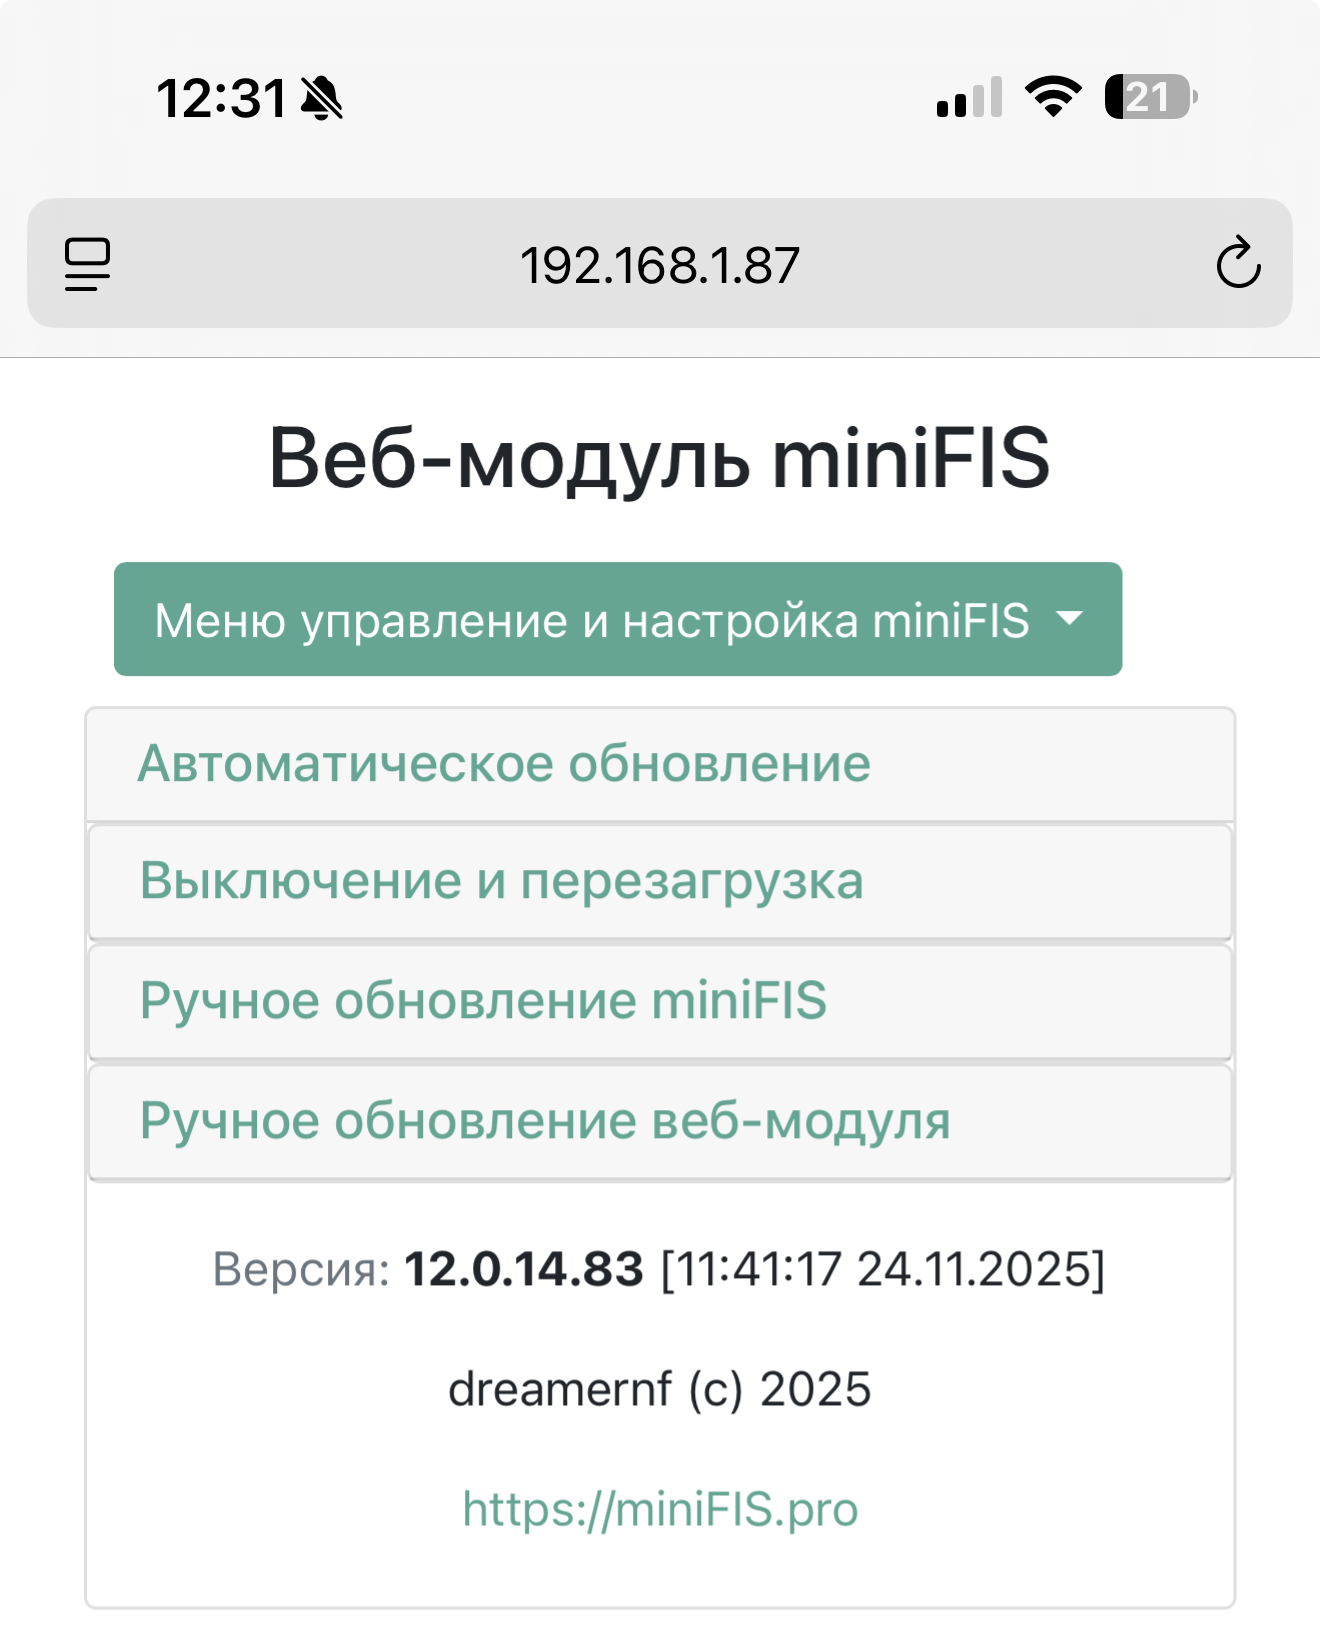Tap the Wi-Fi status icon

[x=1053, y=97]
